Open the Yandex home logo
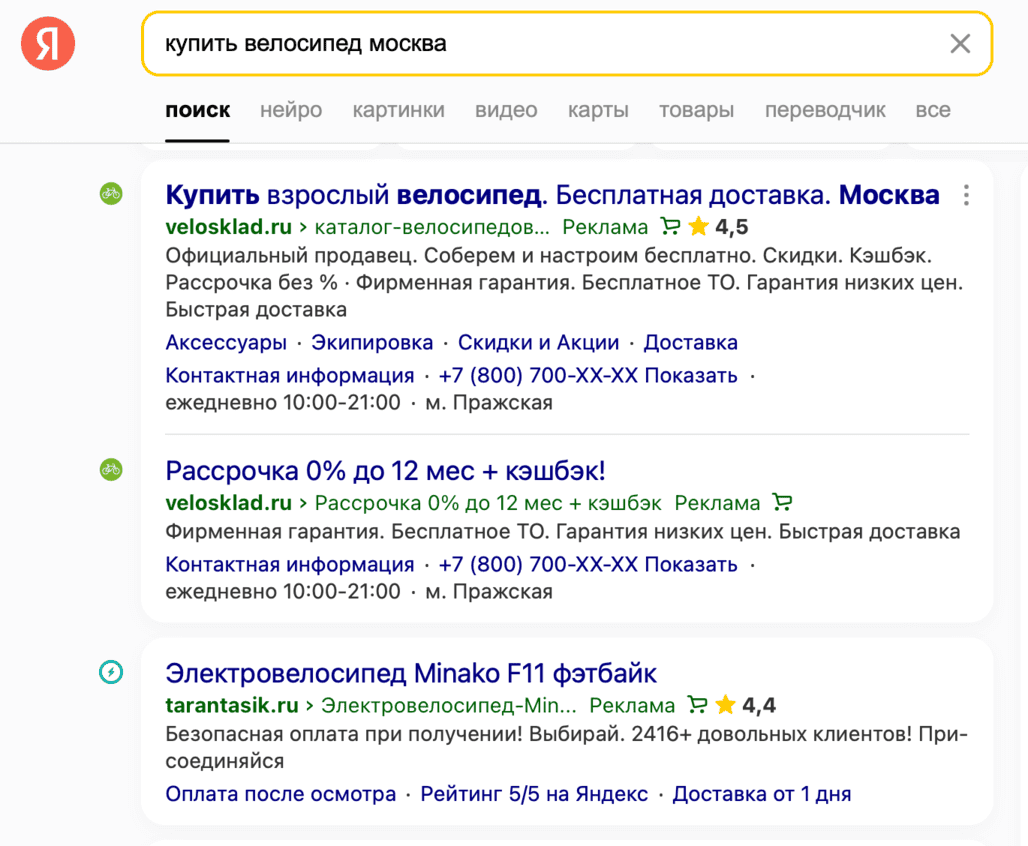Screen dimensions: 1028x846 [x=48, y=43]
